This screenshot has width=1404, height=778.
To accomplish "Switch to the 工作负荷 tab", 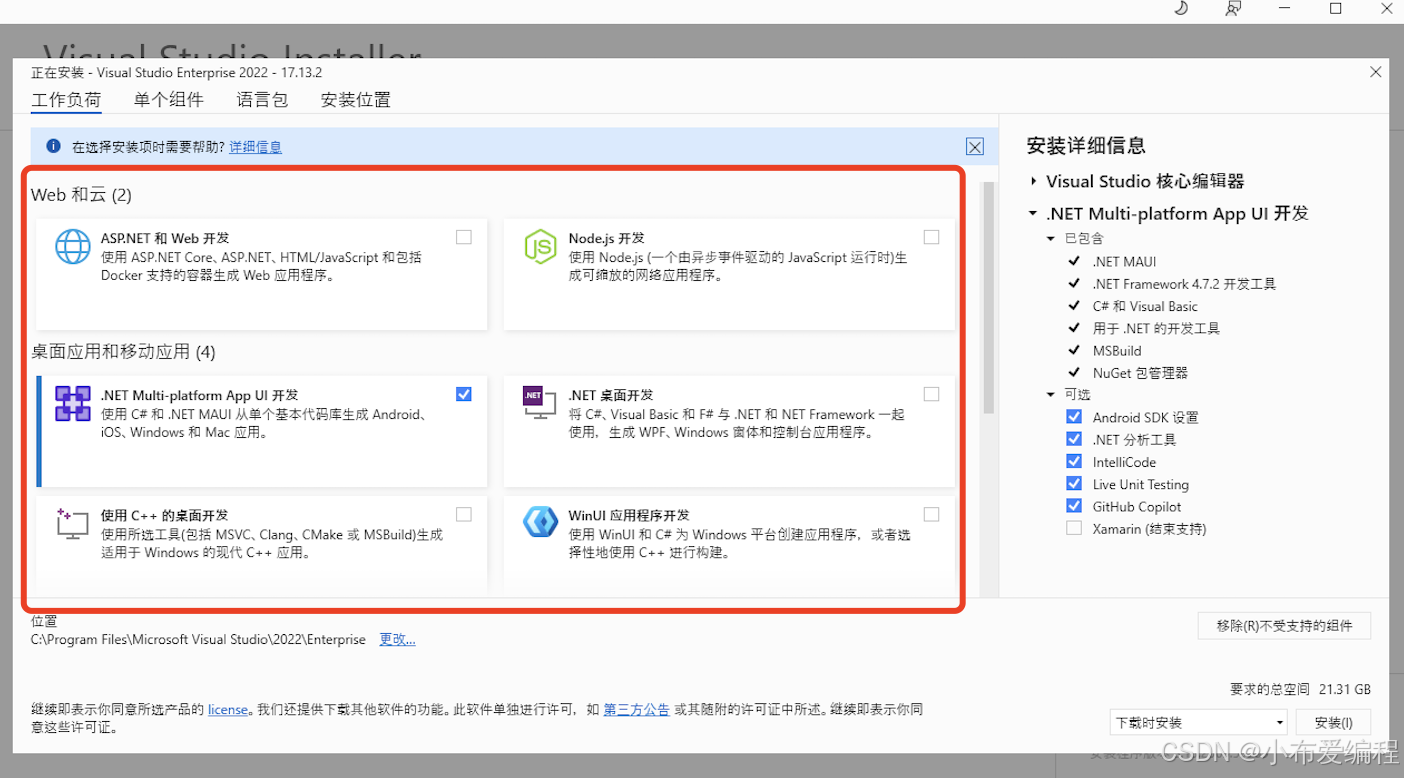I will (x=66, y=100).
